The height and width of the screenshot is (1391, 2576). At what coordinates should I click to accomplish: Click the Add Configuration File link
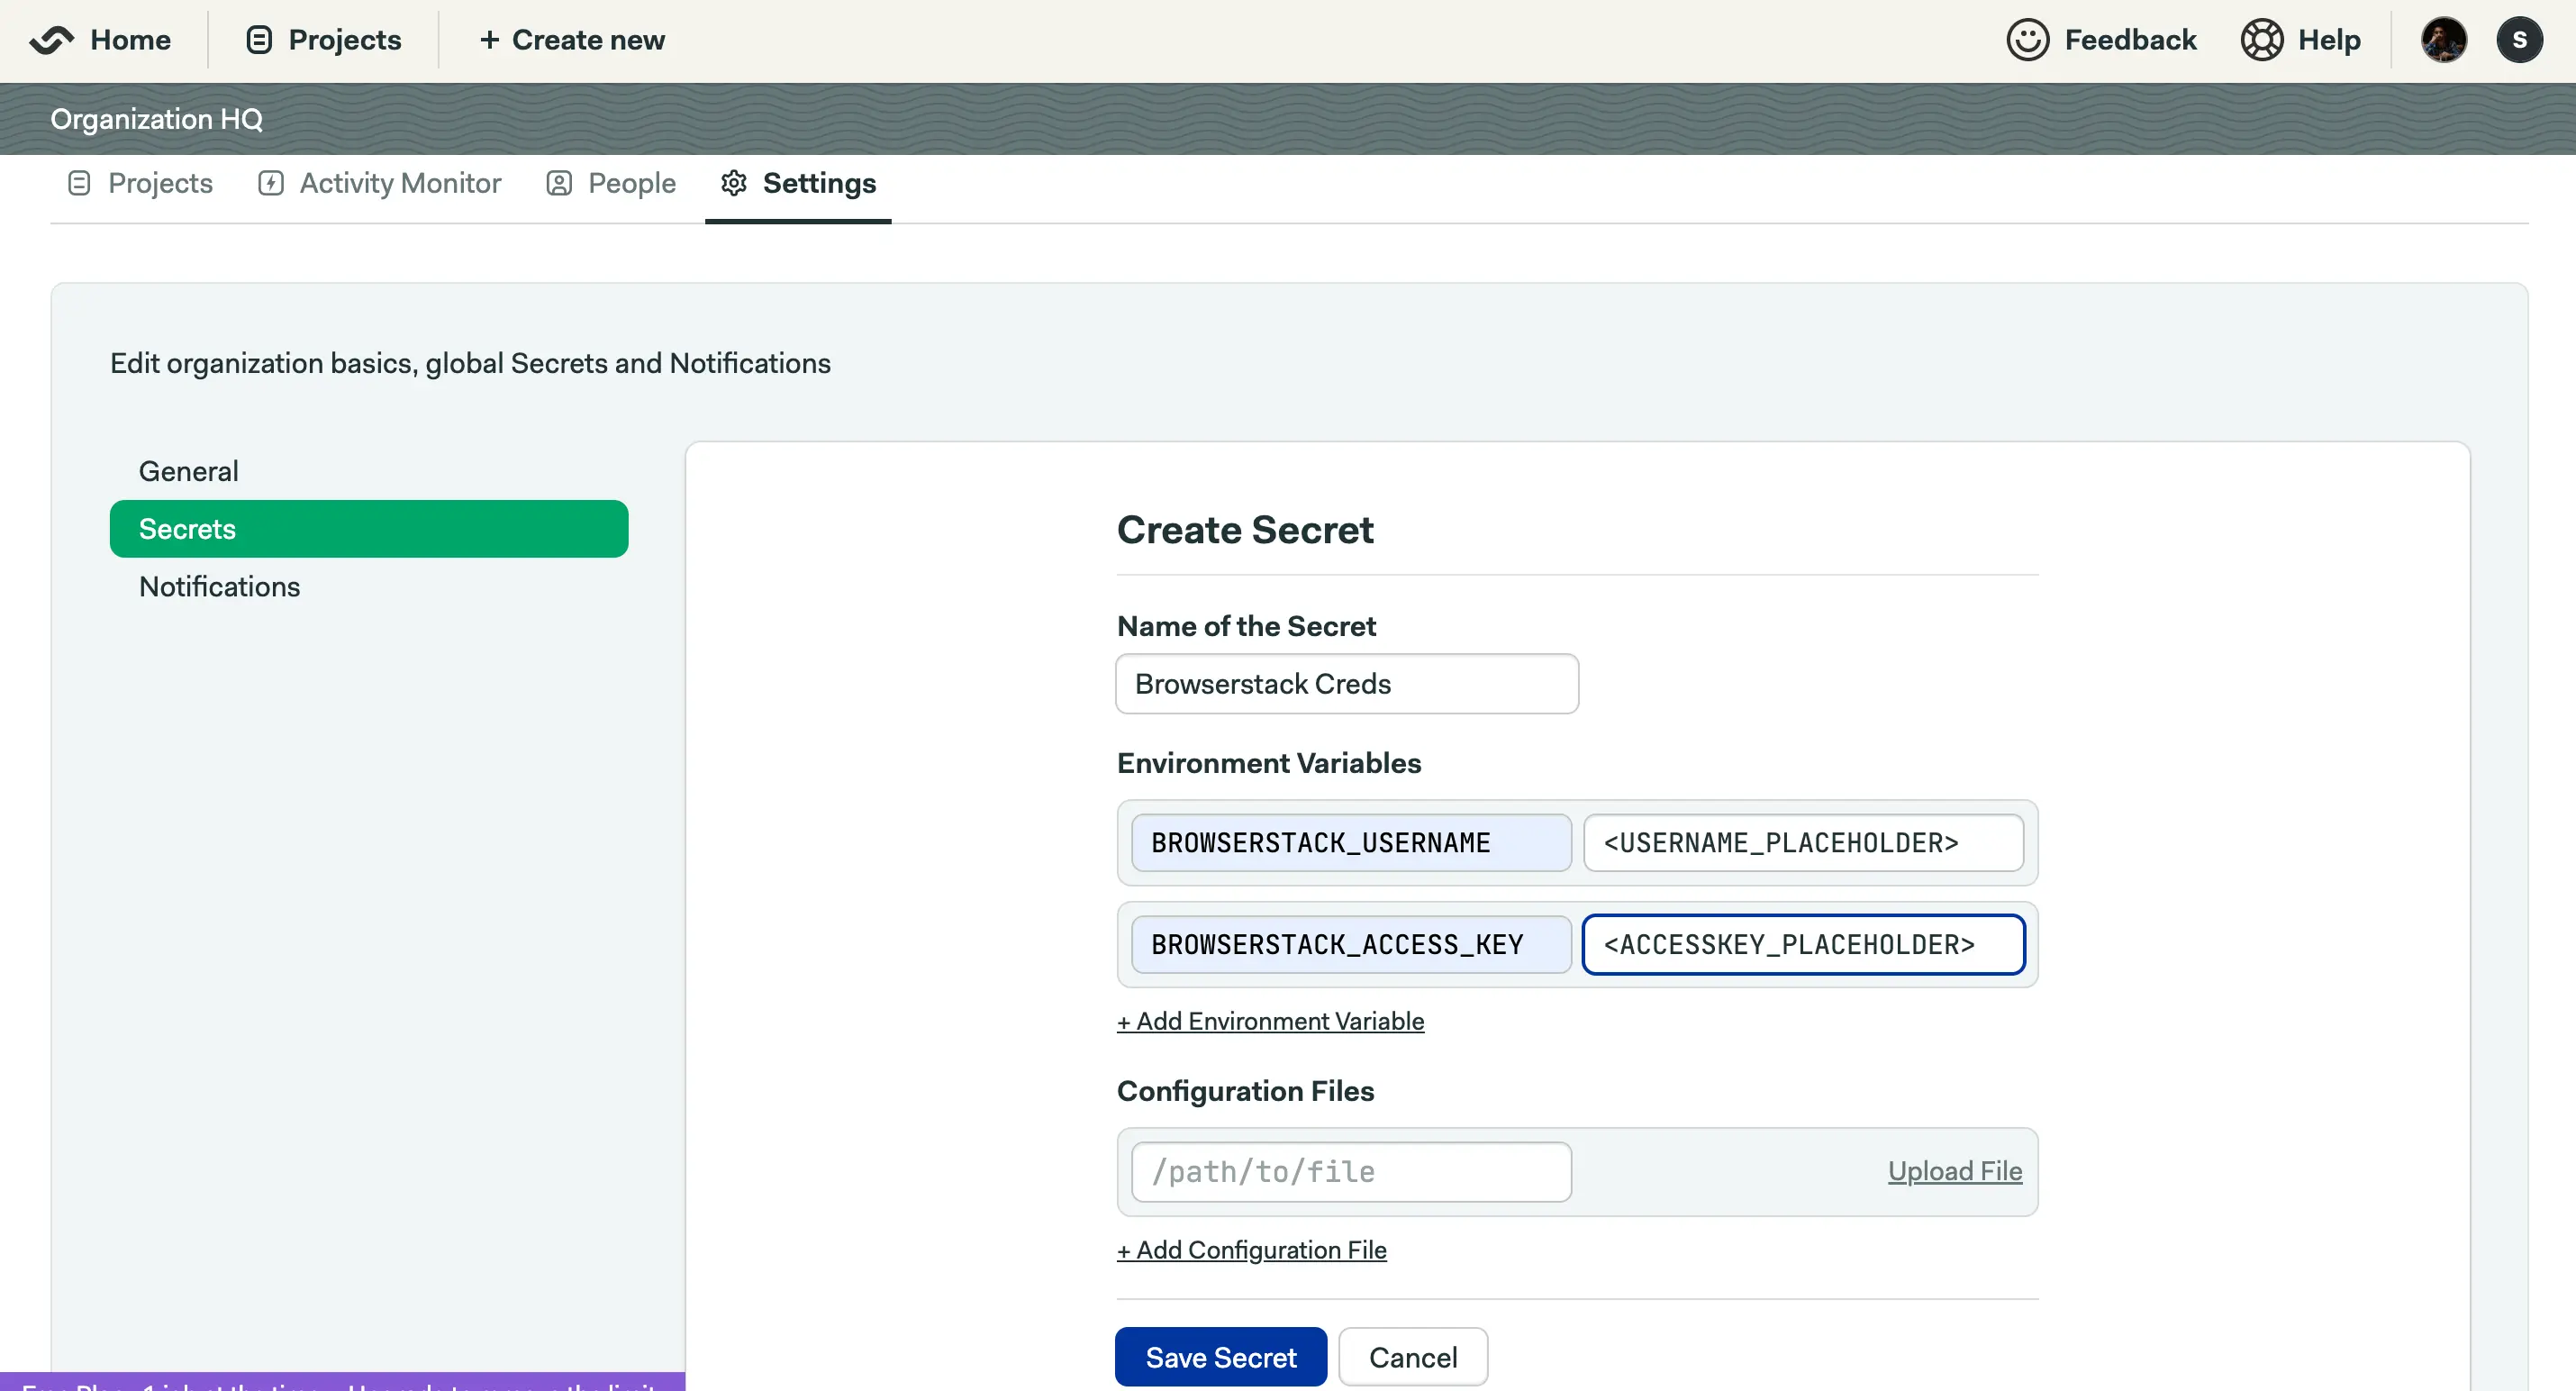(1251, 1250)
